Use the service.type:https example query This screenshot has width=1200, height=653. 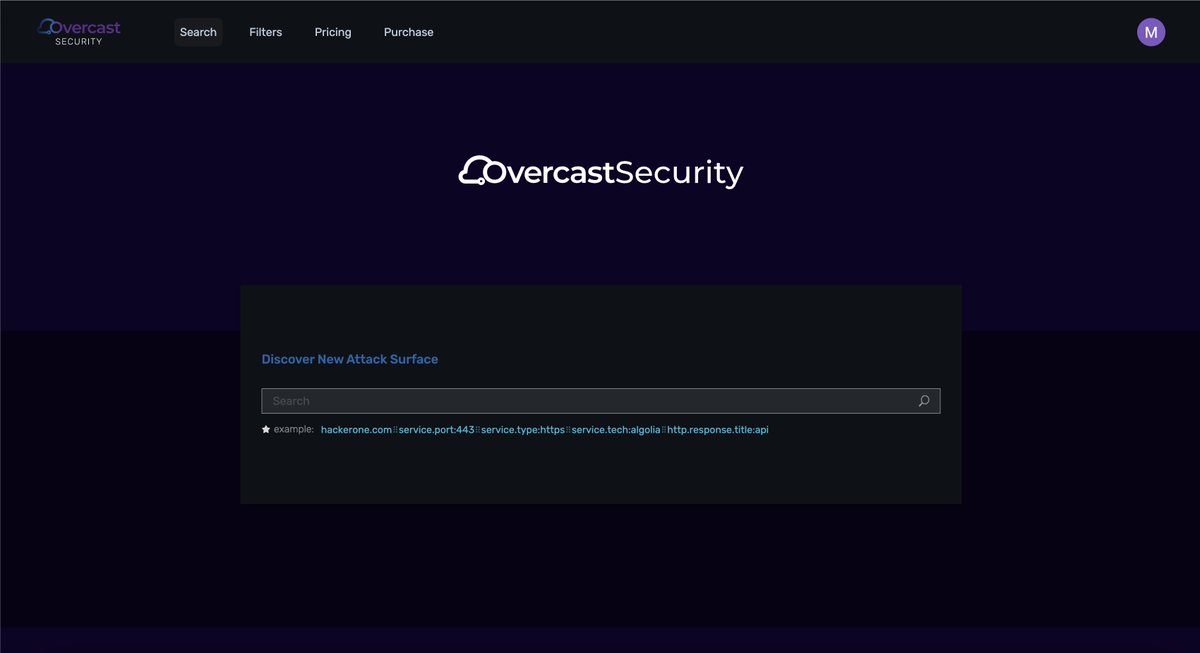tap(523, 429)
